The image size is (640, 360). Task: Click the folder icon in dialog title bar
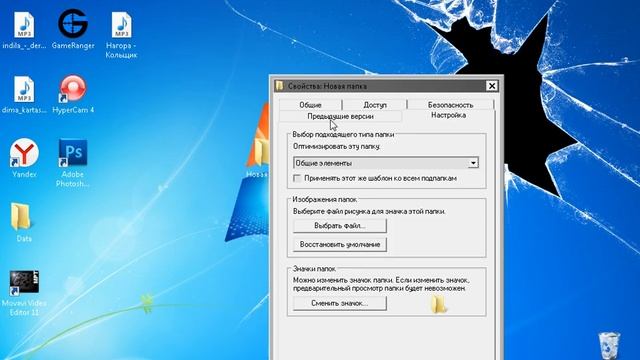tap(280, 86)
